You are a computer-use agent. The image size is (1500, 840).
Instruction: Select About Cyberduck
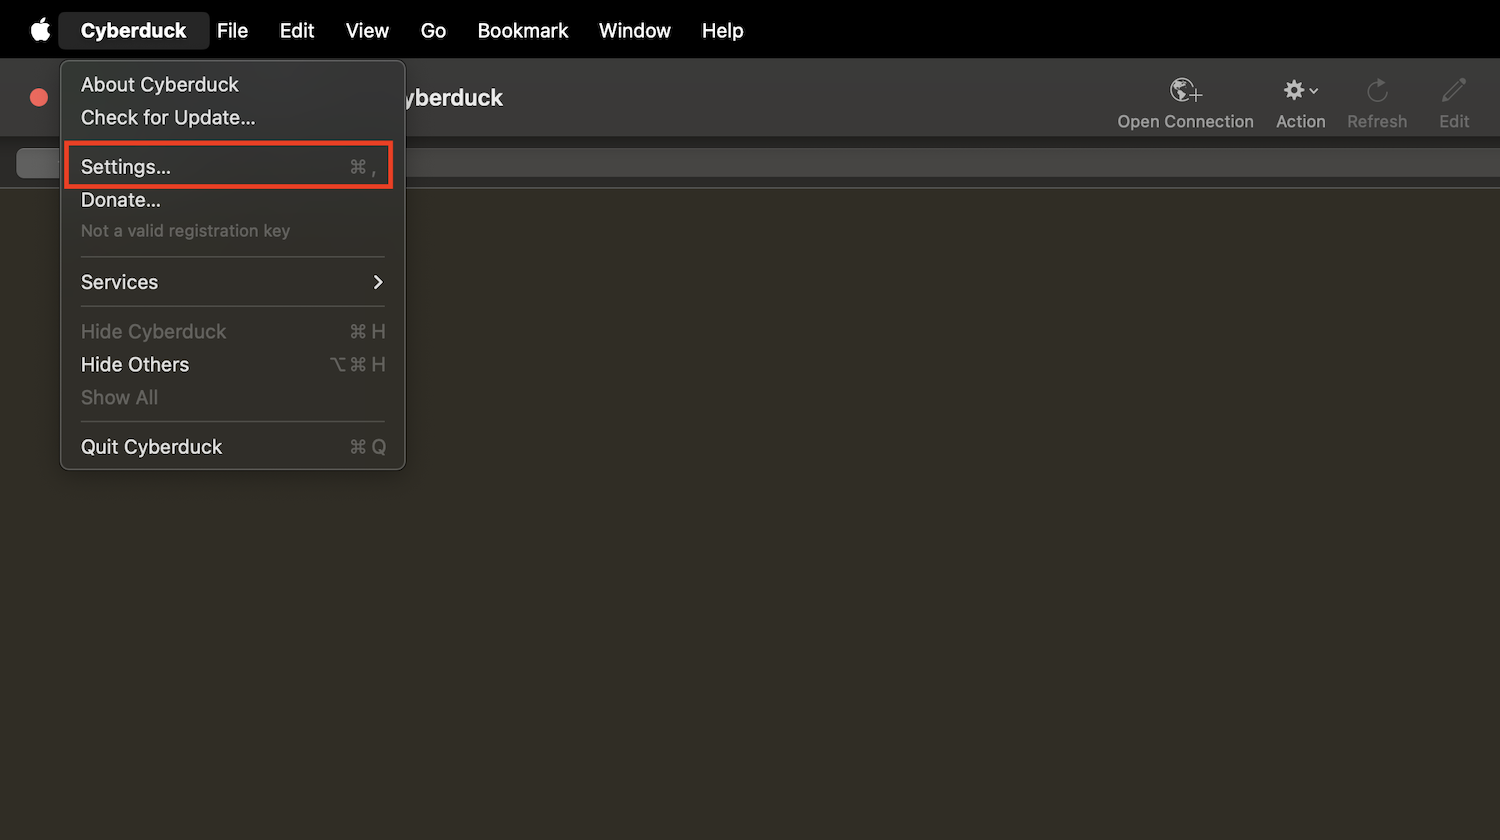click(x=160, y=85)
